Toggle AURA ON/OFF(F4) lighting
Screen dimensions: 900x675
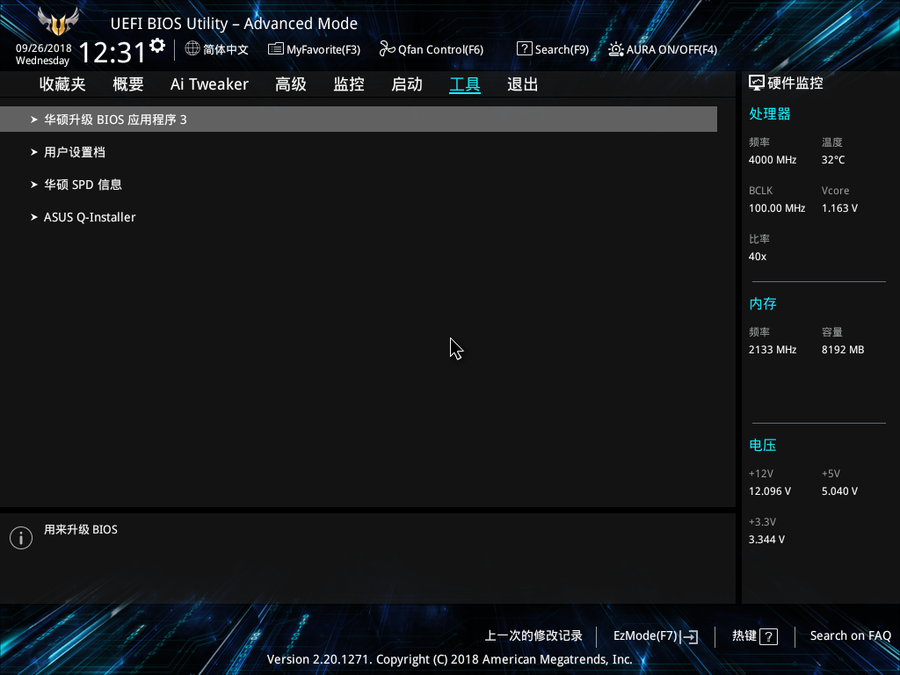pyautogui.click(x=671, y=49)
